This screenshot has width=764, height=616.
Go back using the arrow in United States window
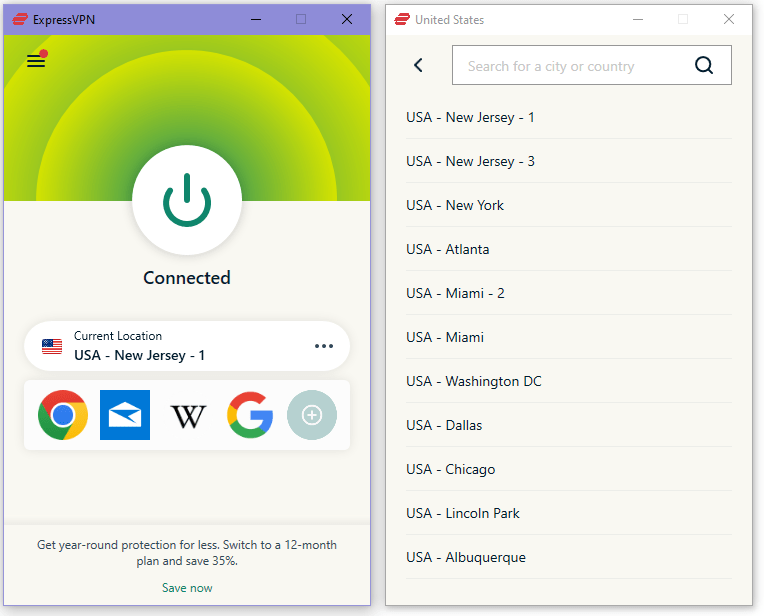418,65
